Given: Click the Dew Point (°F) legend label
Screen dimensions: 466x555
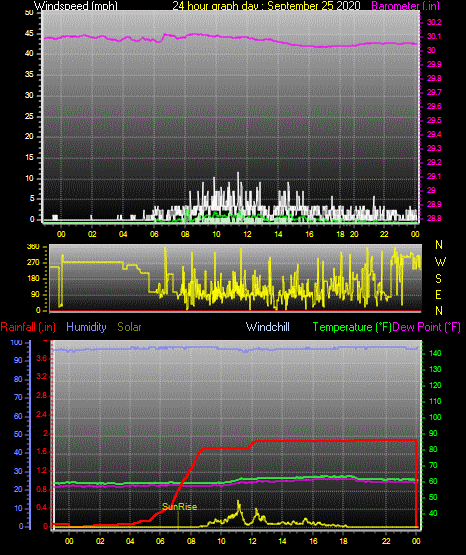Looking at the screenshot, I should 427,327.
